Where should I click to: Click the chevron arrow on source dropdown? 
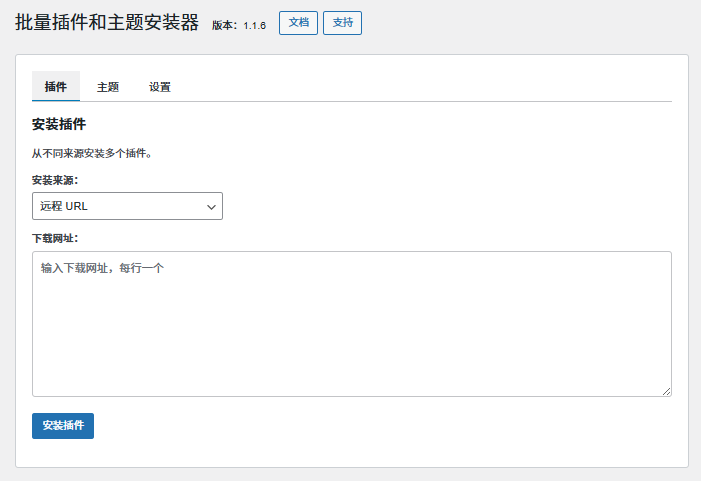tap(211, 207)
